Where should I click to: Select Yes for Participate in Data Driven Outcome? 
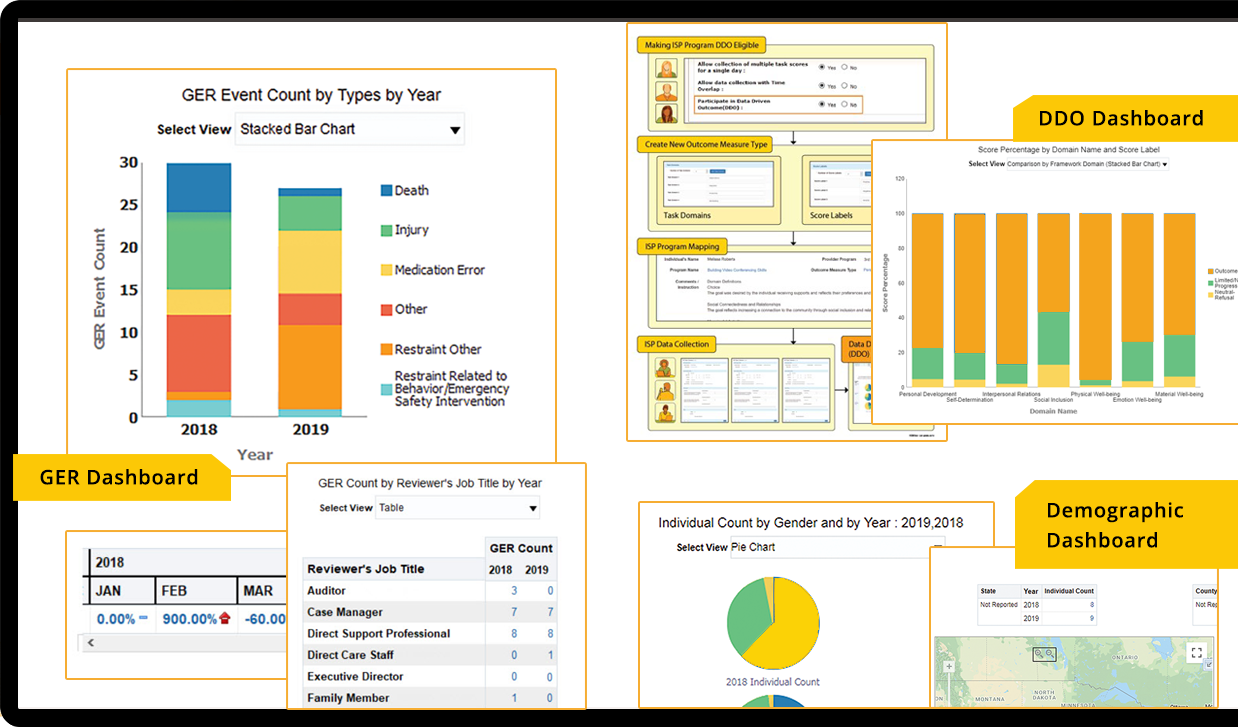pos(822,104)
